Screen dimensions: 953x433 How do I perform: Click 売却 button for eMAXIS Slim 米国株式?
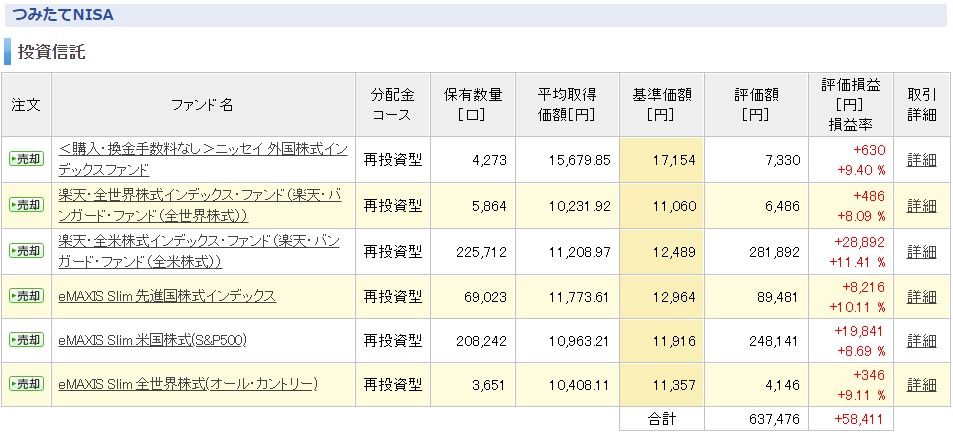coord(26,340)
